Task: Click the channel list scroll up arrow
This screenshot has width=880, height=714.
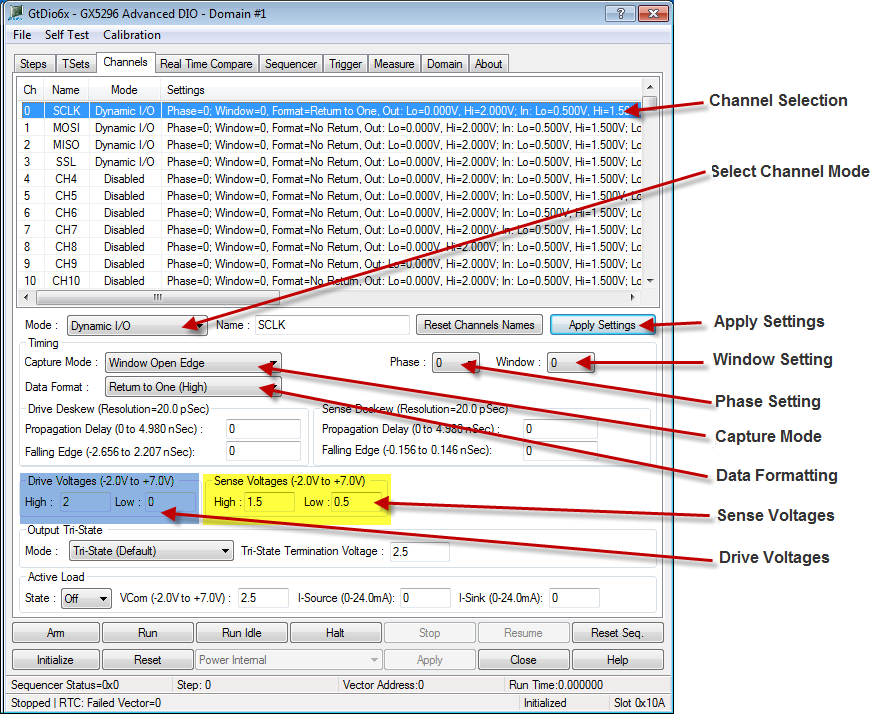Action: [650, 87]
